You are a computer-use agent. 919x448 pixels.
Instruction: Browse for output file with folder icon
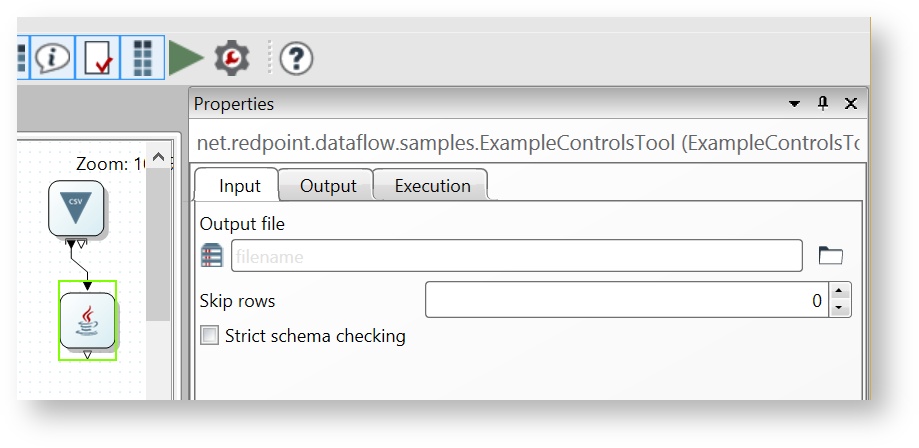(830, 256)
